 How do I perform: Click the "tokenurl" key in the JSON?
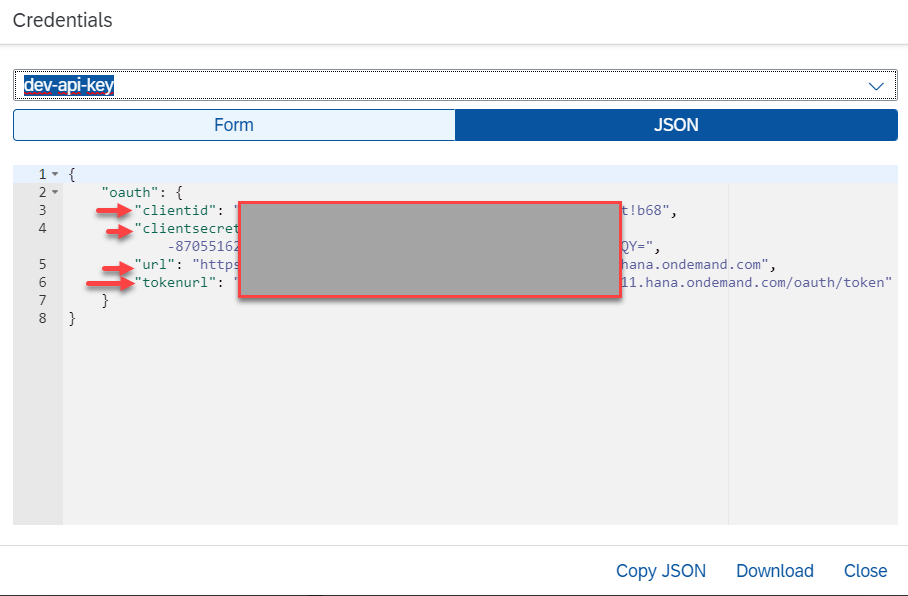click(176, 283)
